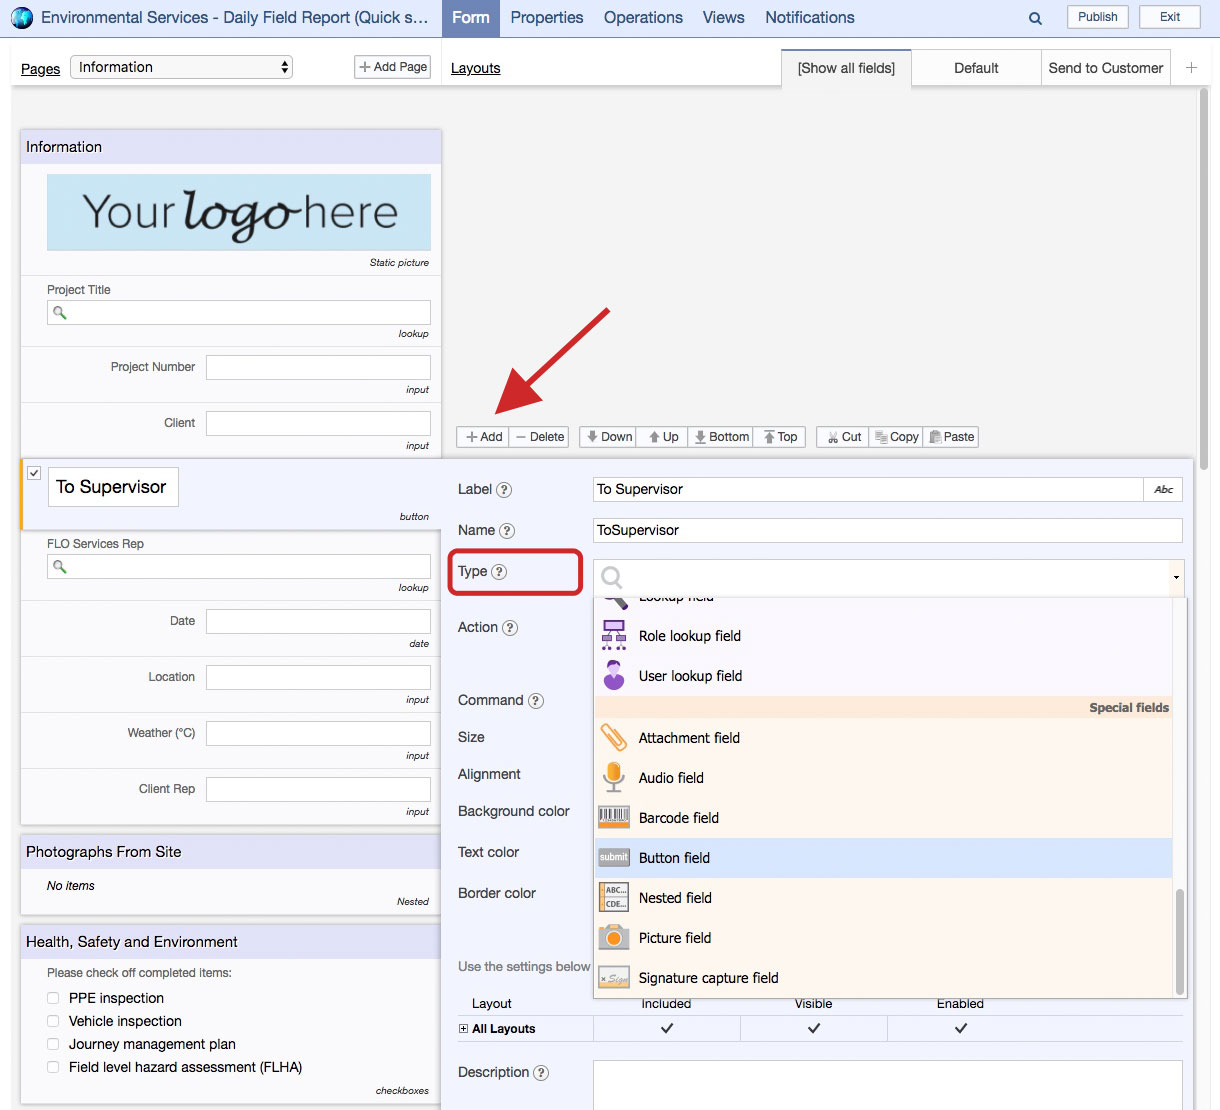This screenshot has height=1110, width=1220.
Task: Toggle the To Supervisor field checkbox
Action: pos(34,473)
